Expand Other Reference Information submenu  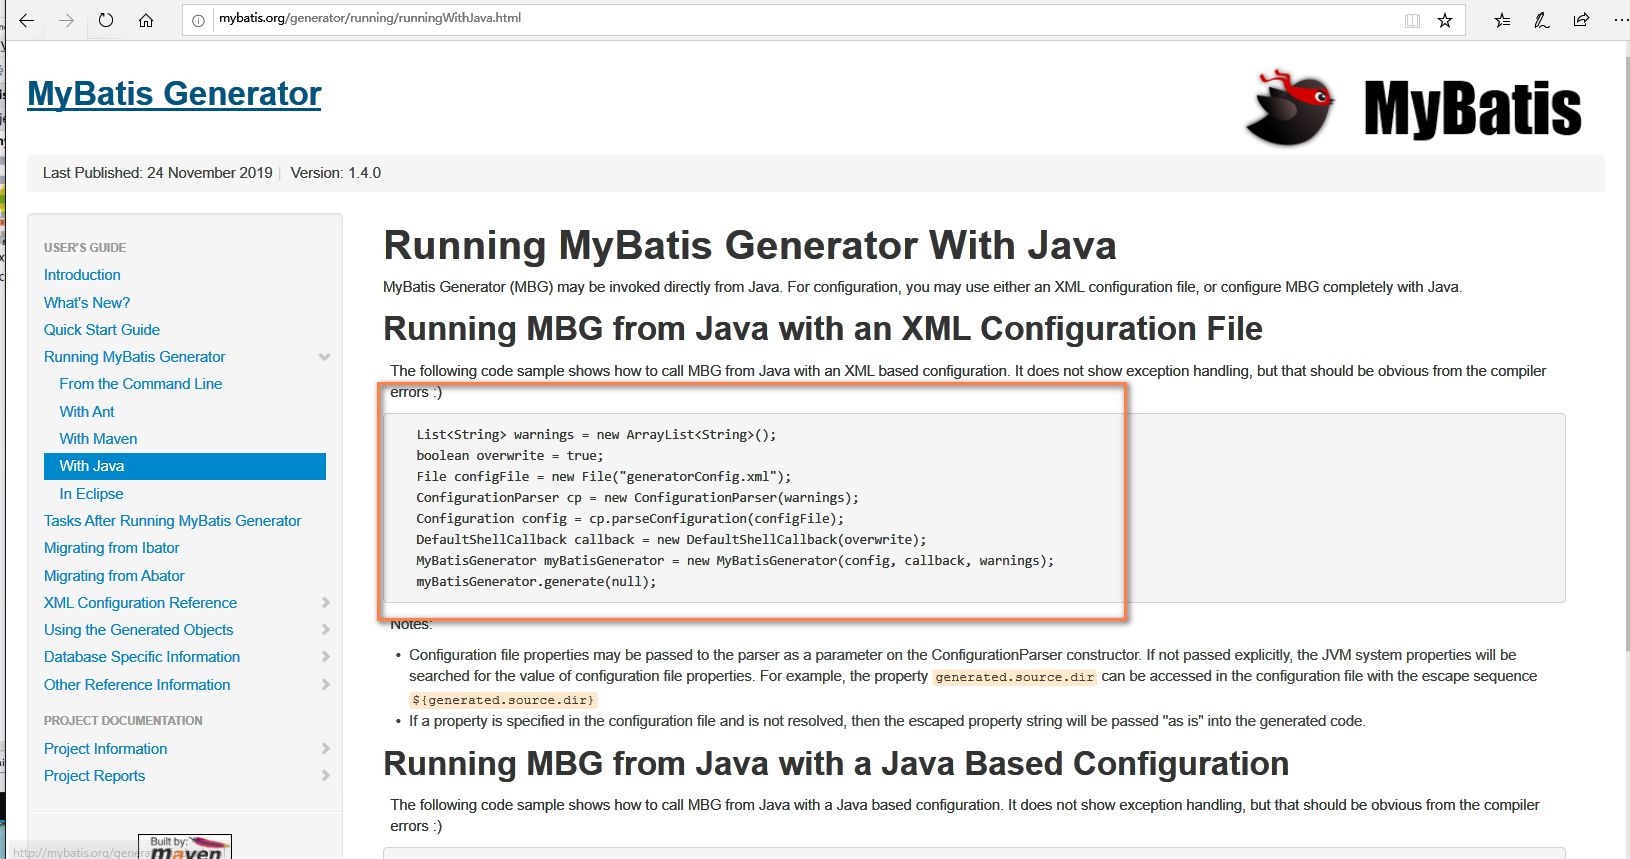(325, 685)
